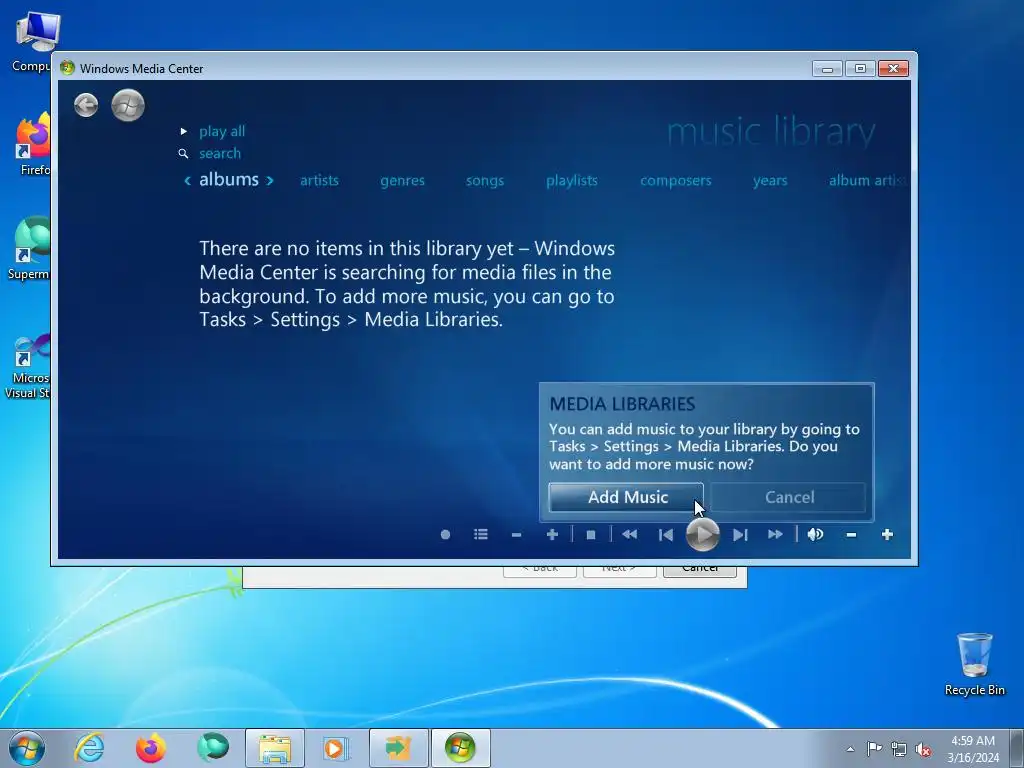Click the network tray icon
This screenshot has height=768, width=1024.
[x=899, y=749]
